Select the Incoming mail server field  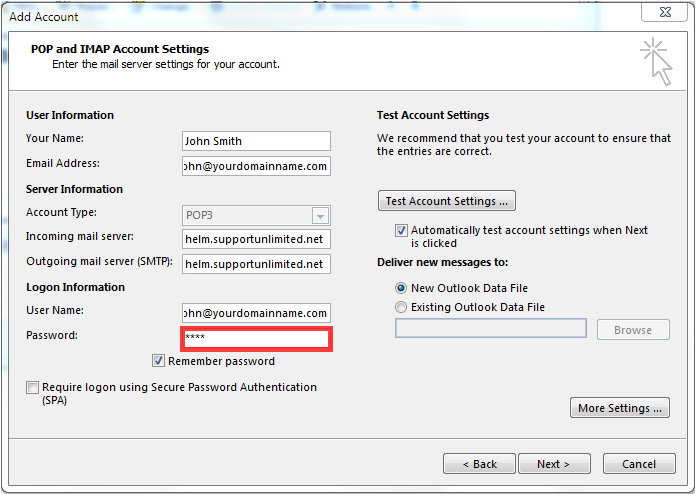coord(256,239)
